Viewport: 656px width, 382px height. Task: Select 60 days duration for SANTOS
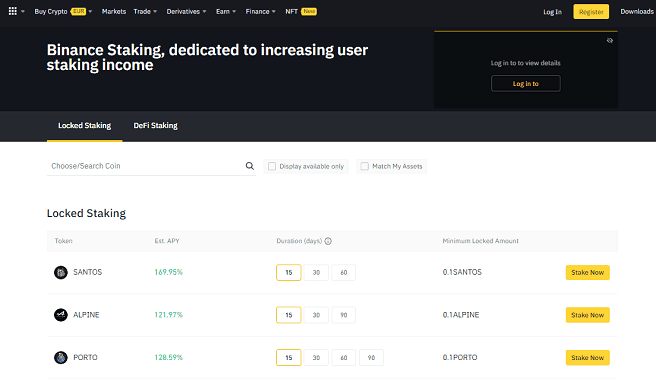click(343, 272)
